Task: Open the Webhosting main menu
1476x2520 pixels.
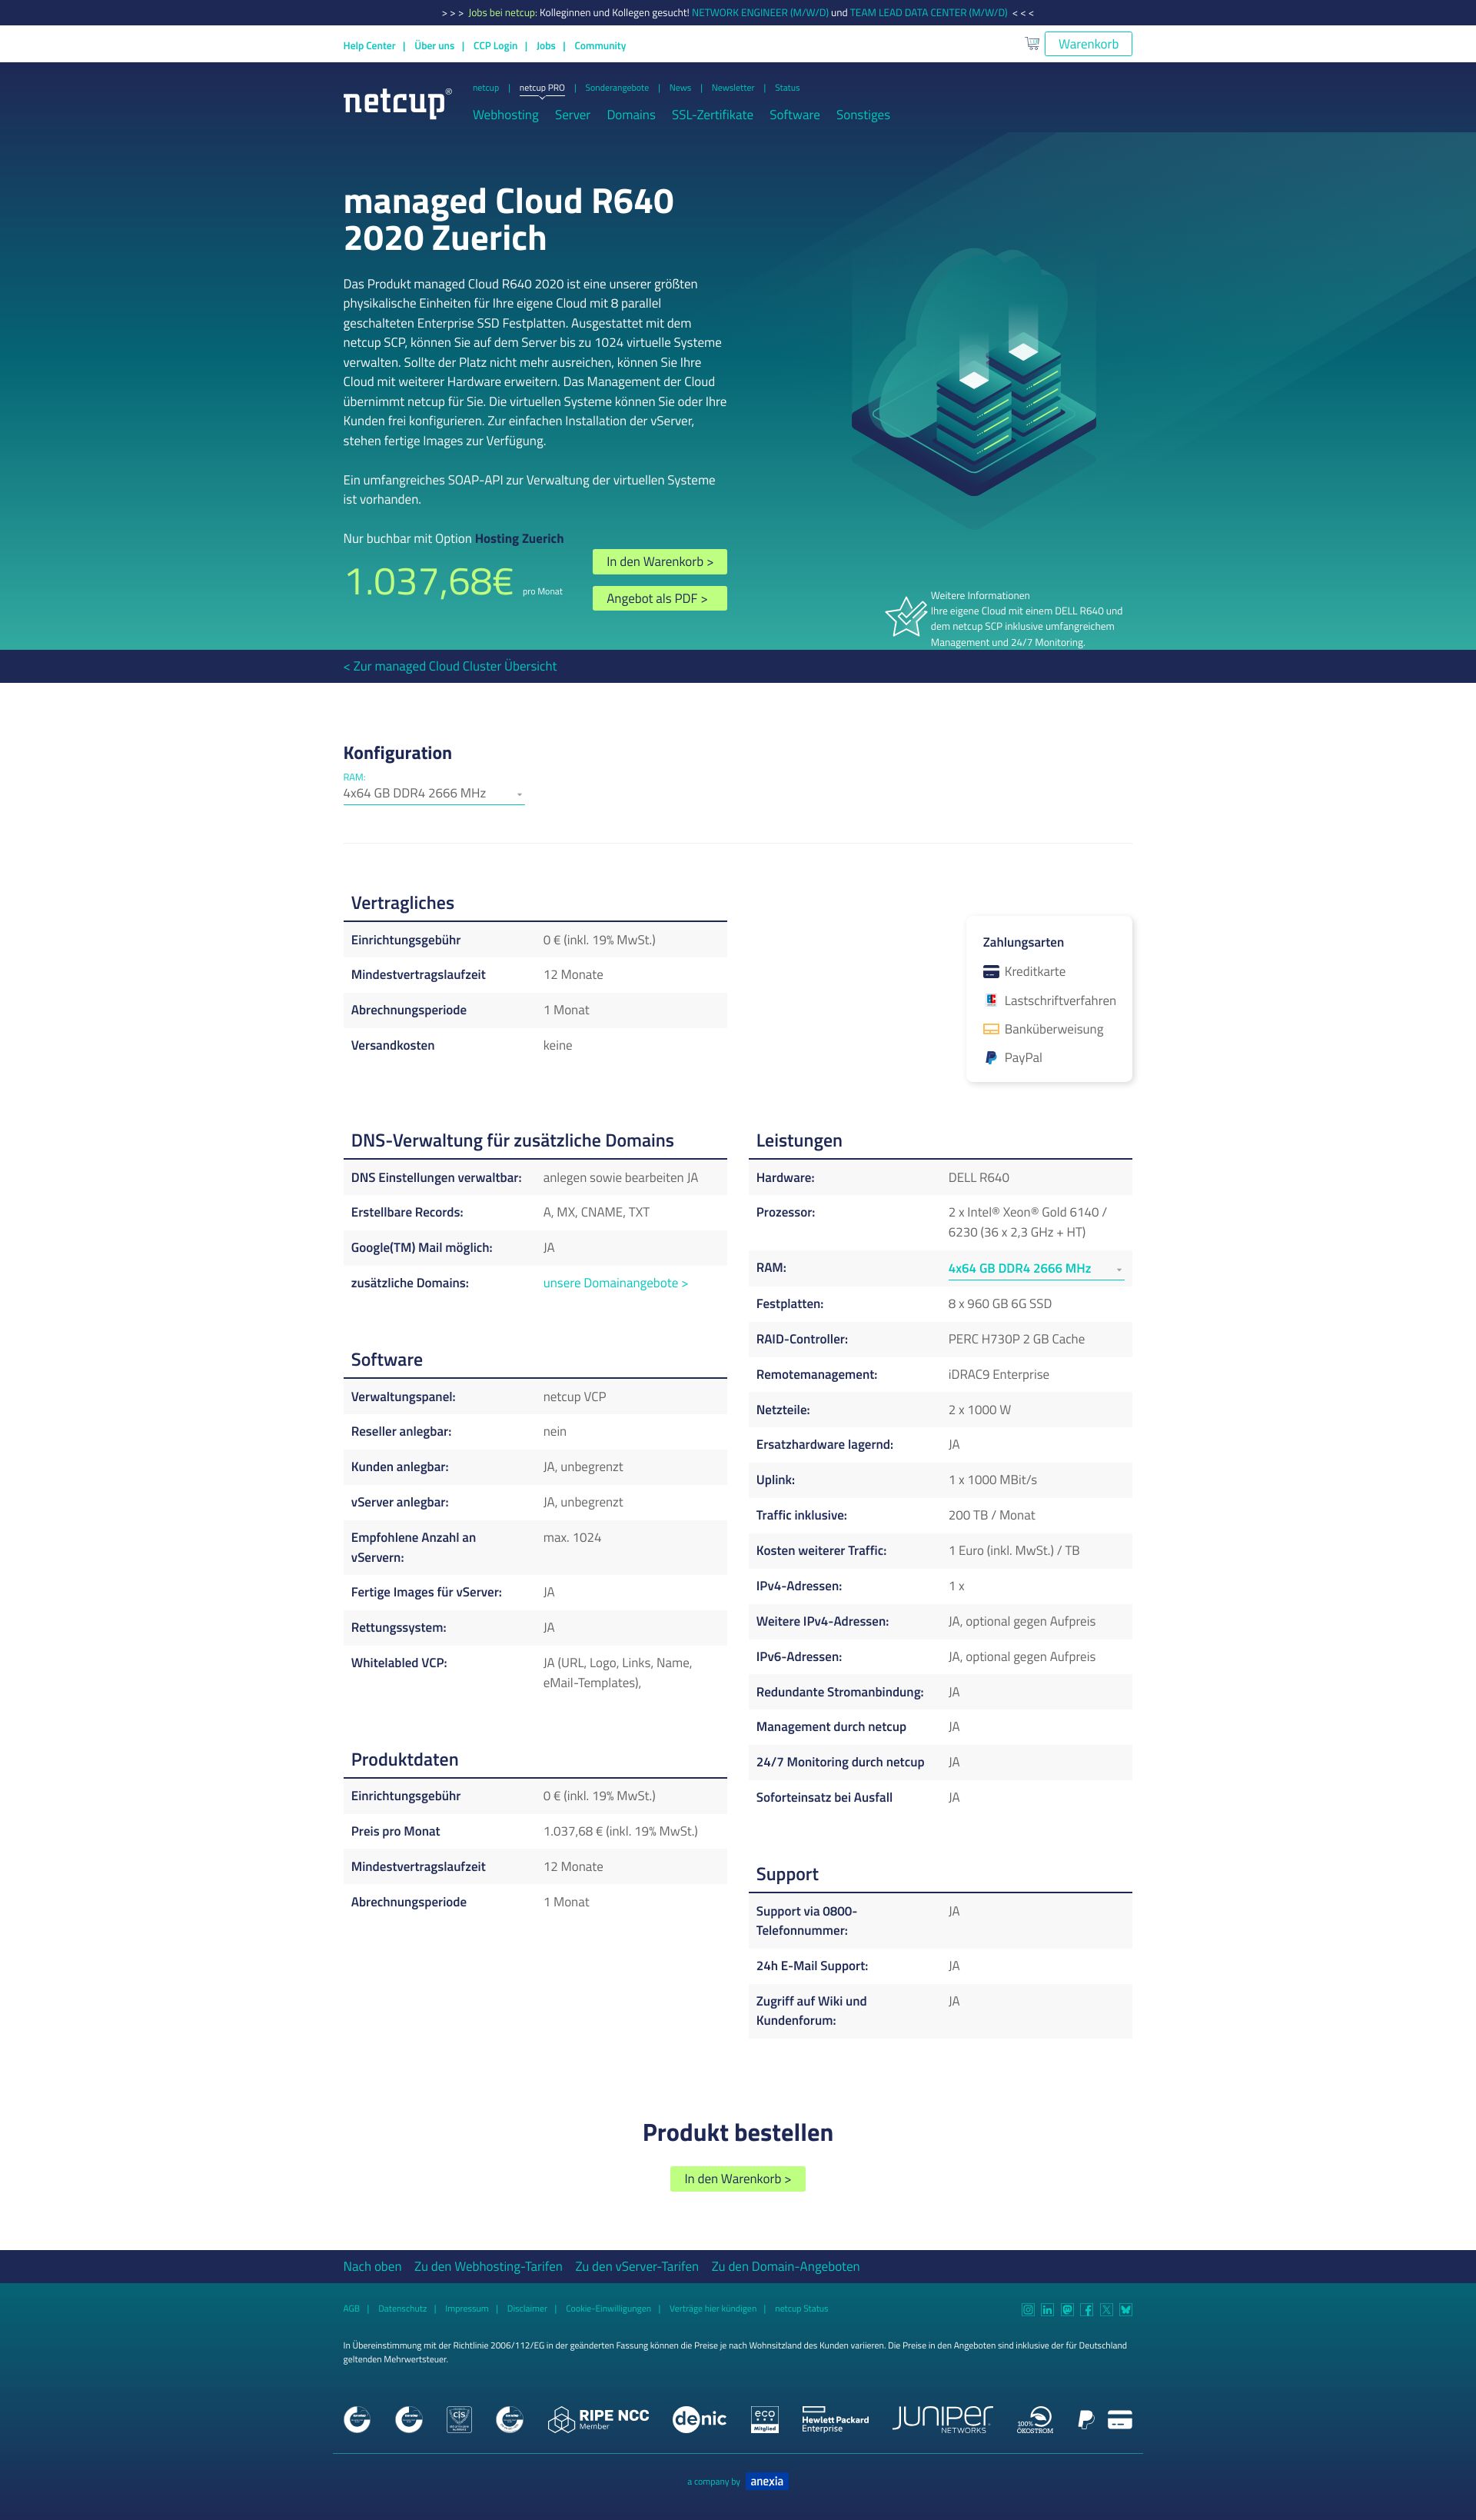Action: pyautogui.click(x=505, y=115)
